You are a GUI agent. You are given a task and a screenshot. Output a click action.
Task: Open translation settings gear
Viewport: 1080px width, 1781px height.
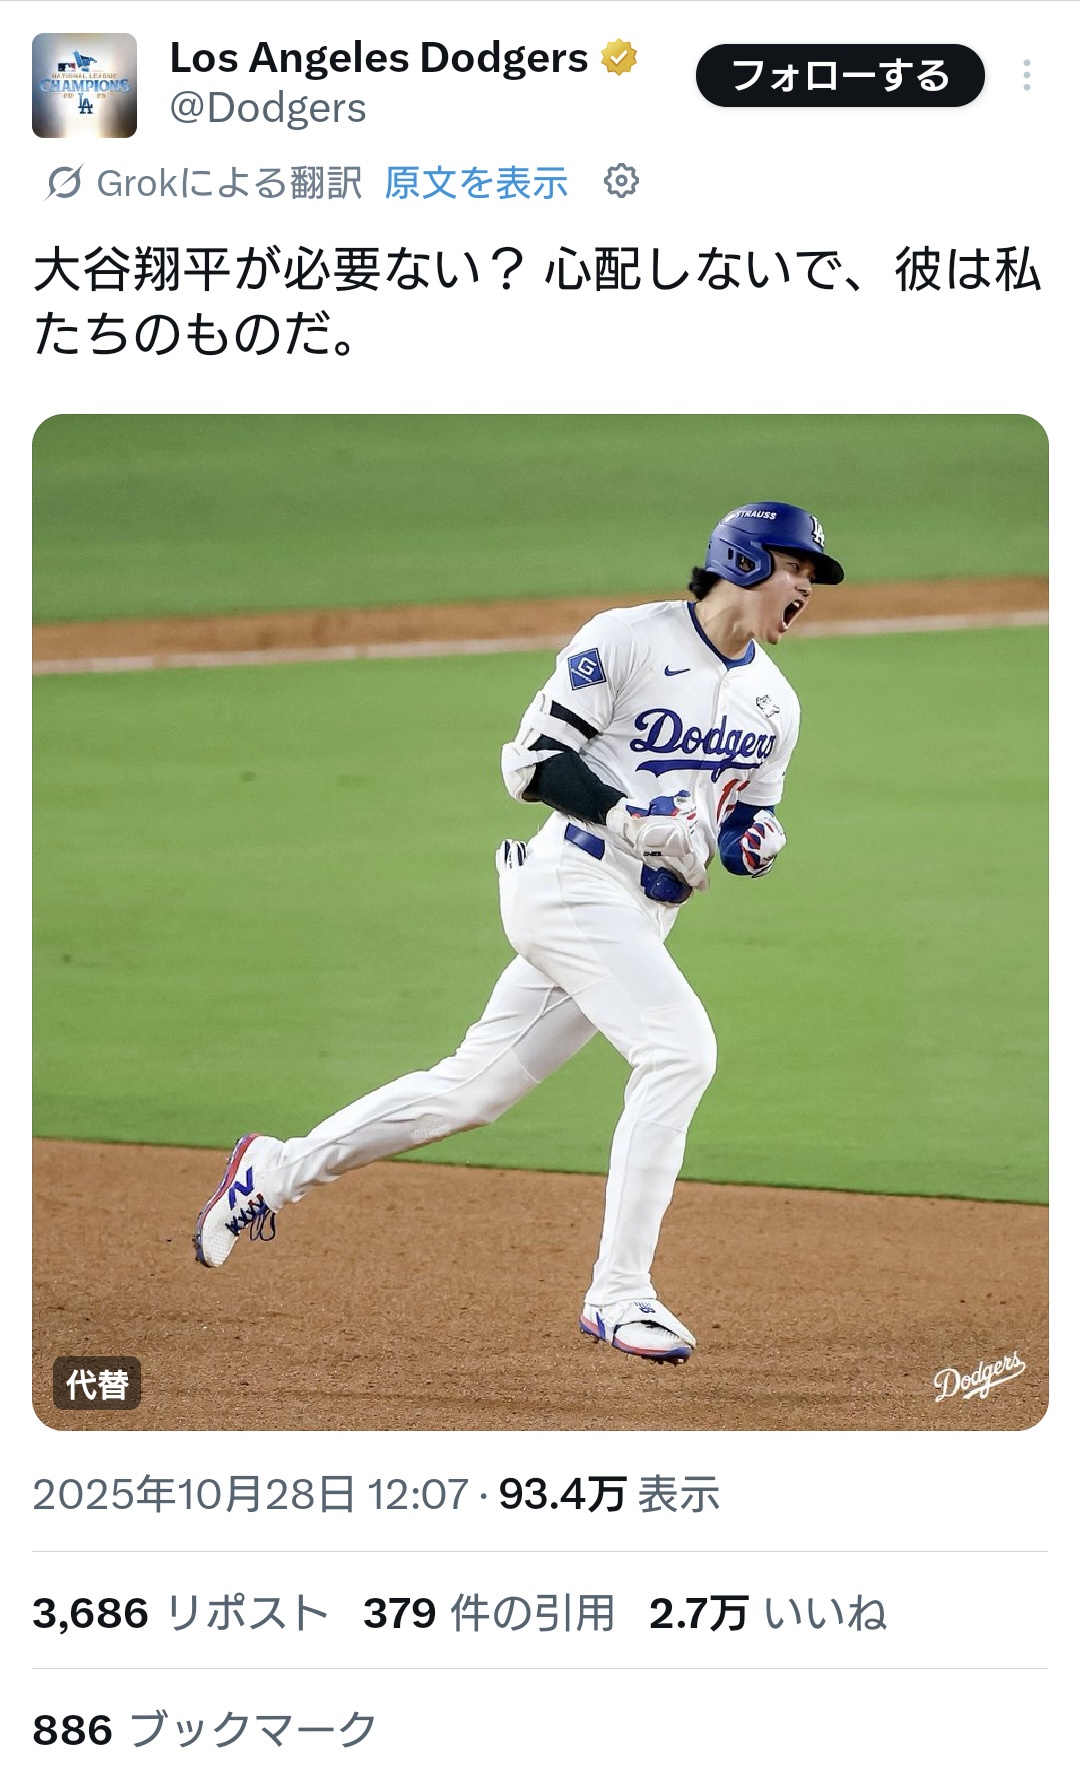pyautogui.click(x=621, y=181)
